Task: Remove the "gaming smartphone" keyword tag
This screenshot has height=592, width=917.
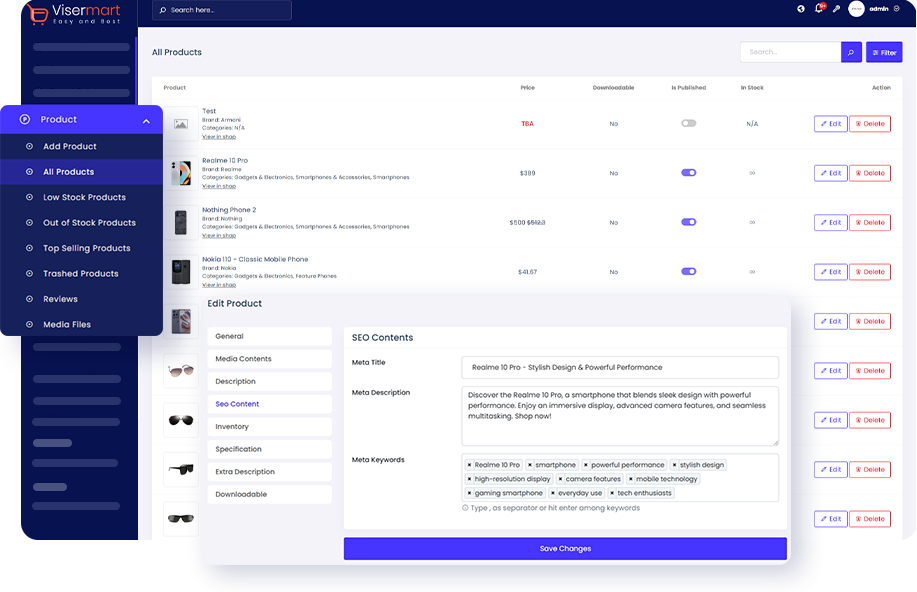Action: click(469, 493)
